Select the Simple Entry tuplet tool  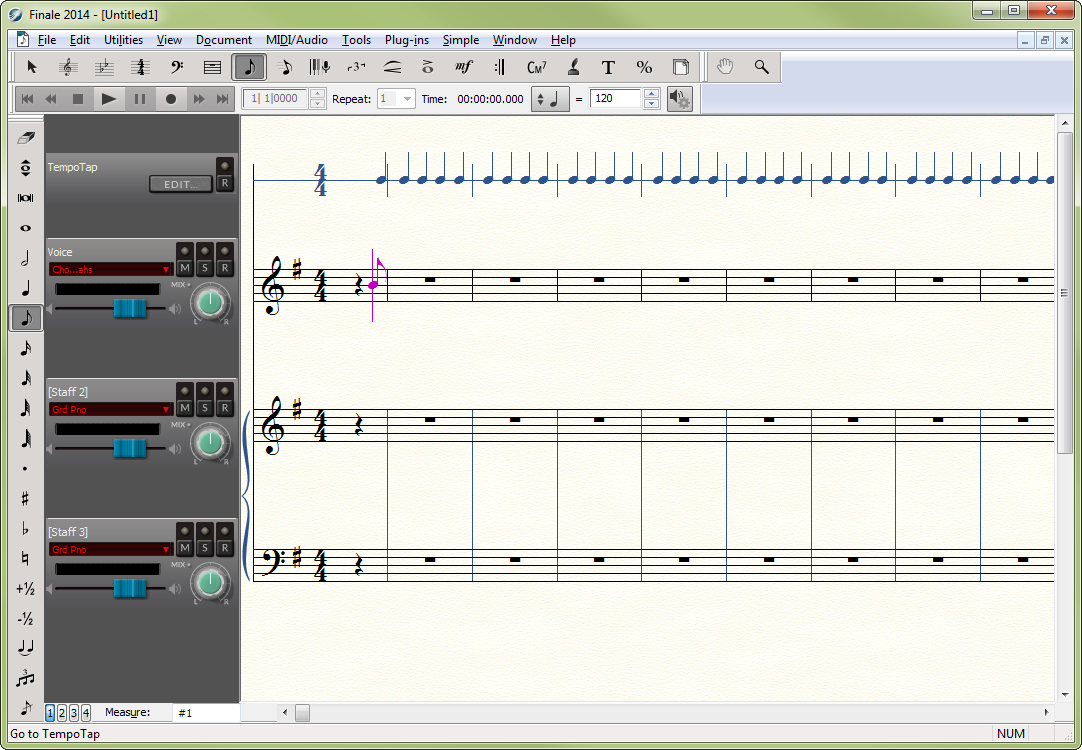click(x=26, y=678)
